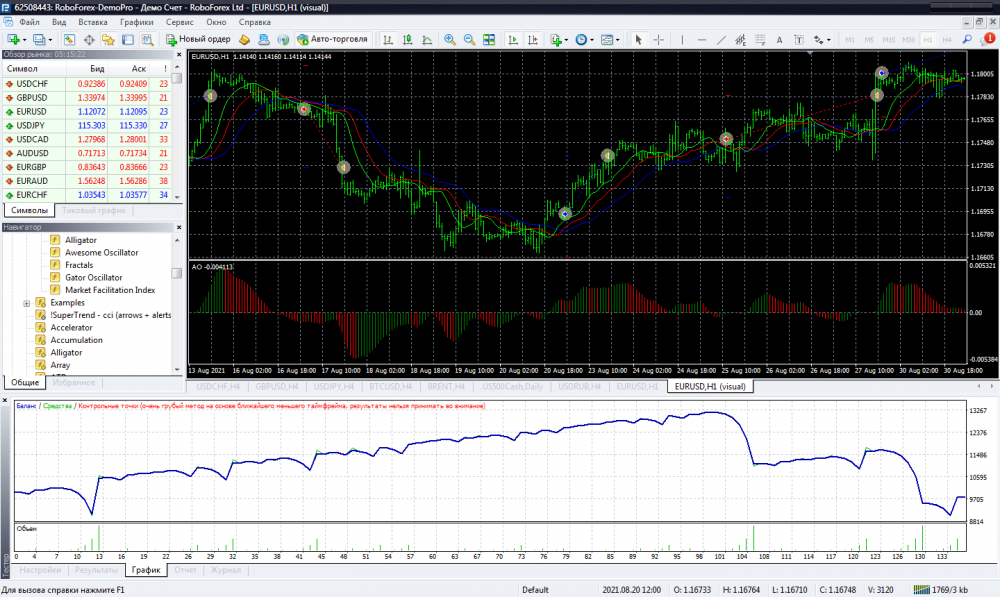This screenshot has height=597, width=1000.
Task: Select EURUSD in the market watch list
Action: click(x=32, y=111)
